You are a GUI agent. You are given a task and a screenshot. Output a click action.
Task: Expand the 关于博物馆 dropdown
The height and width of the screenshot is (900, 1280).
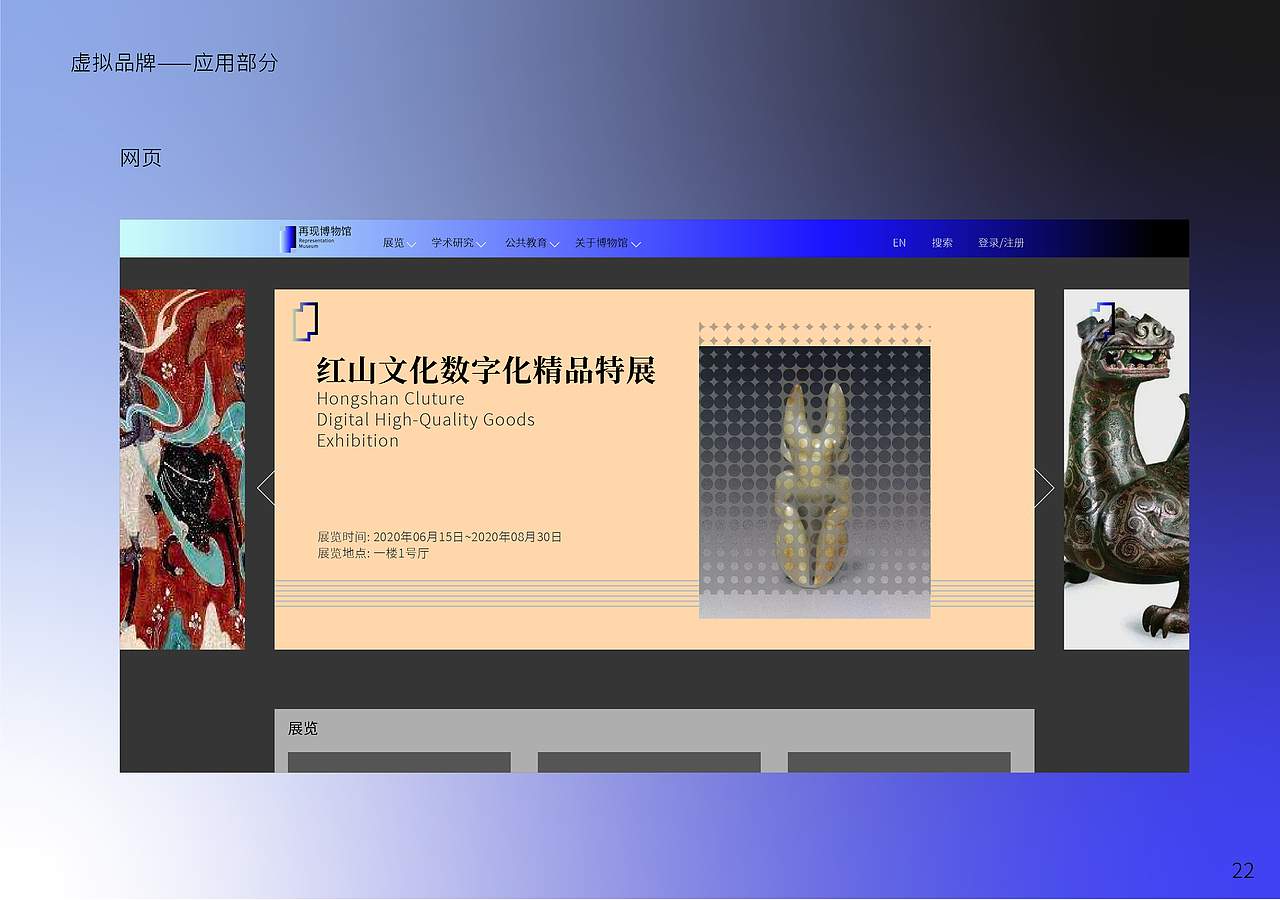pos(637,243)
